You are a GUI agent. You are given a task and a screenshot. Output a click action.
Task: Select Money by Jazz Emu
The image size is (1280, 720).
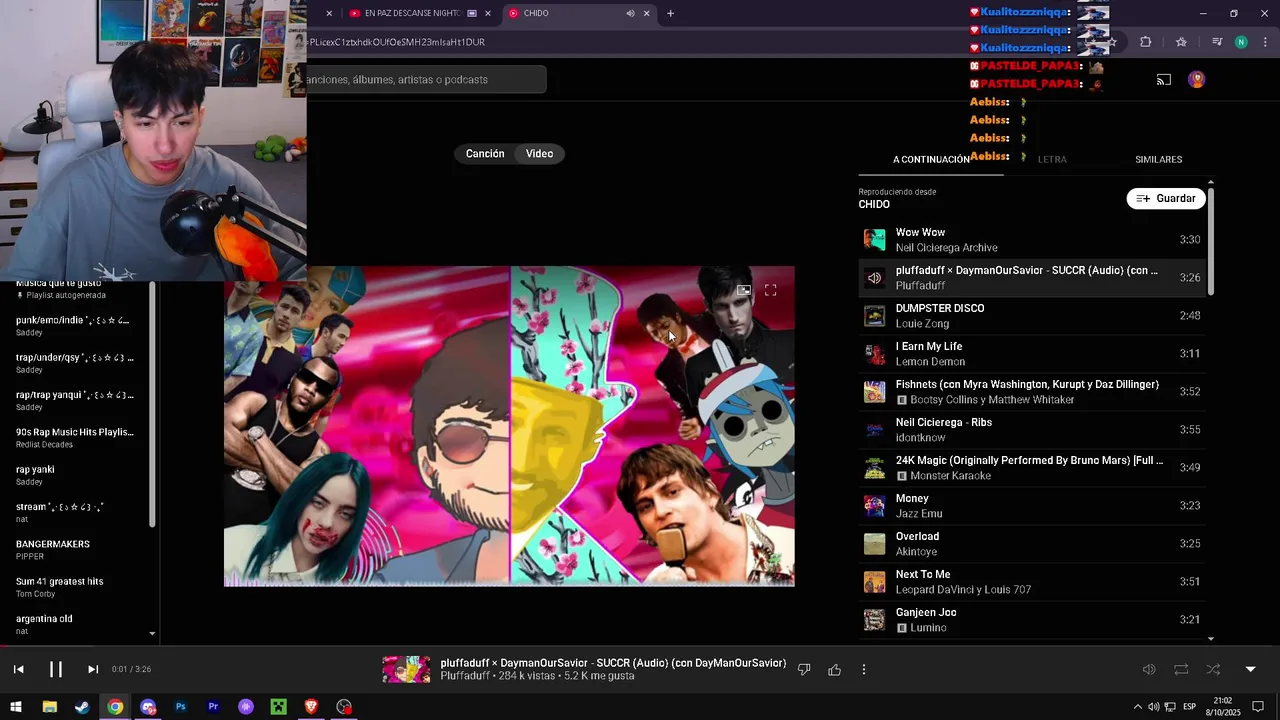(1032, 506)
